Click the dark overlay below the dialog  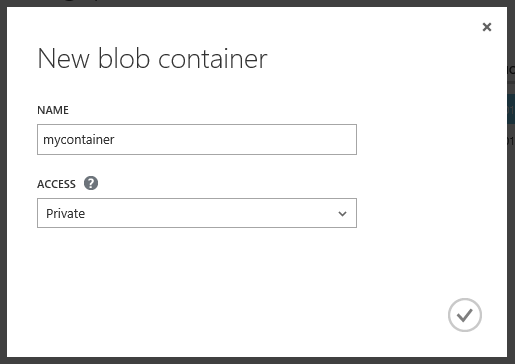coord(257,361)
